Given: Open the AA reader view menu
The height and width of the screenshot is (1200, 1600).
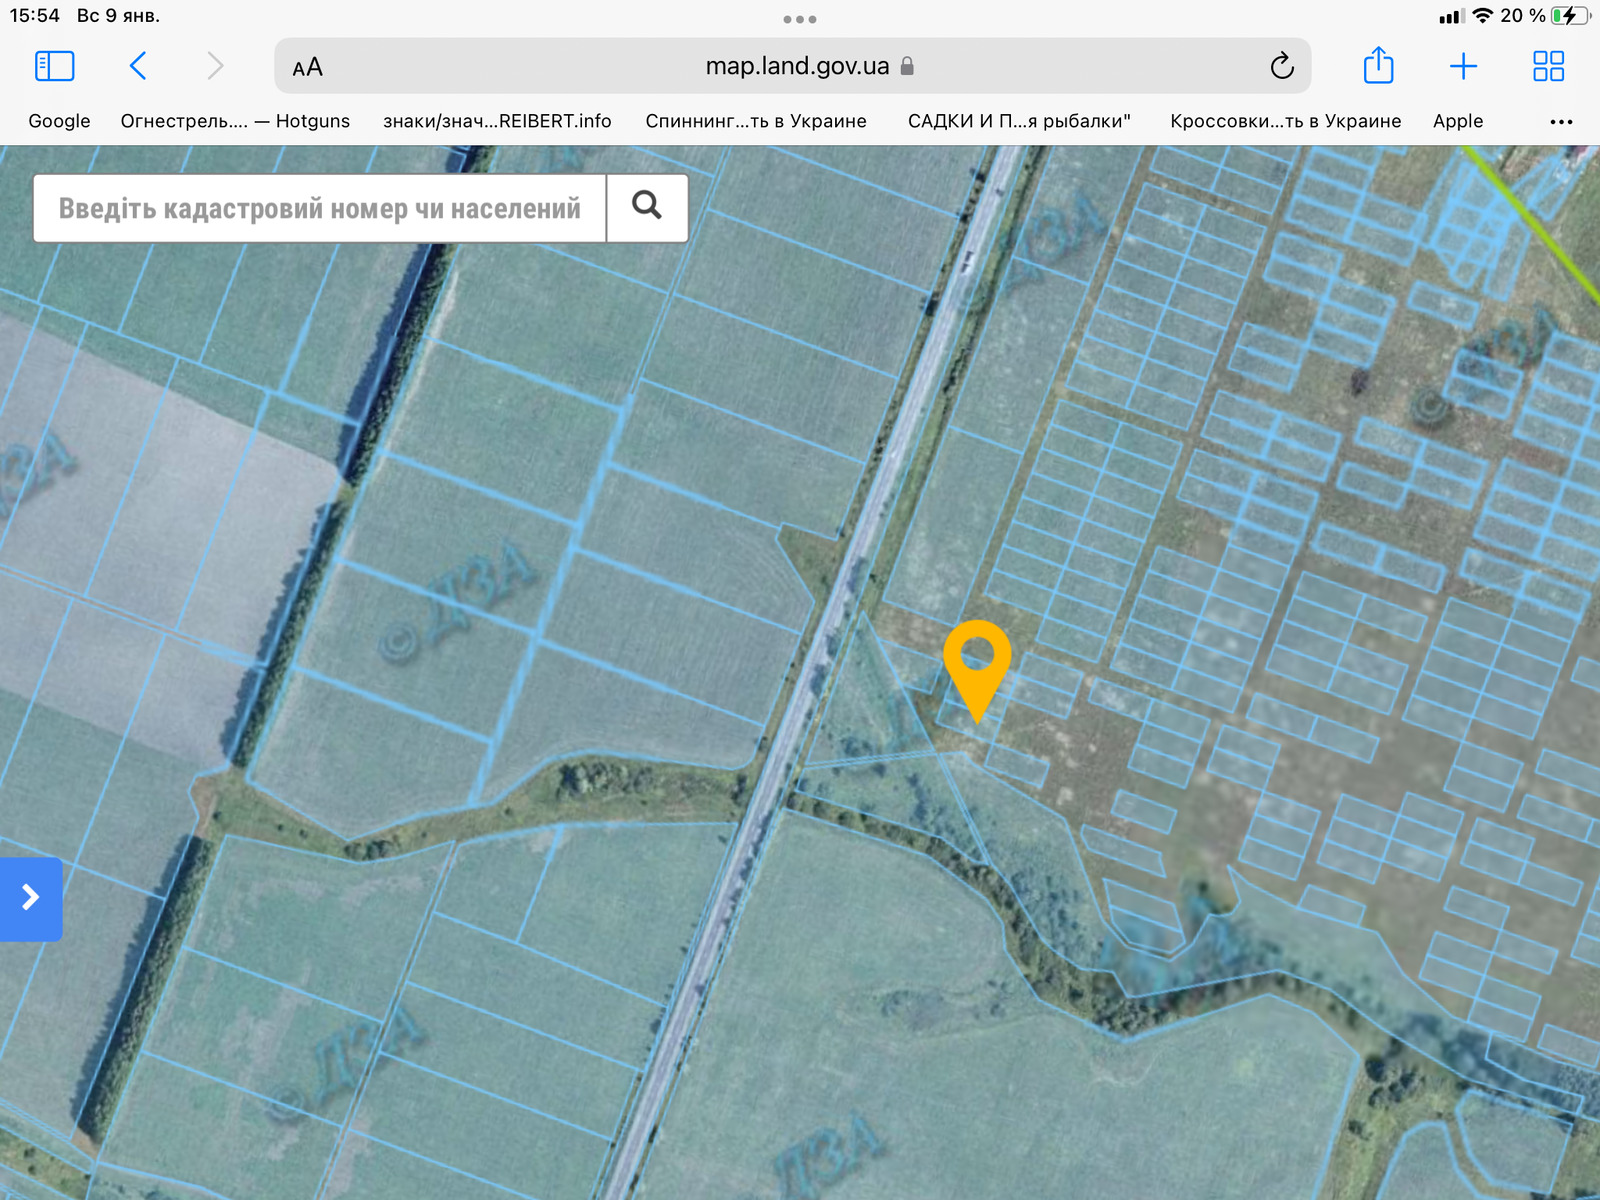Looking at the screenshot, I should pos(307,67).
